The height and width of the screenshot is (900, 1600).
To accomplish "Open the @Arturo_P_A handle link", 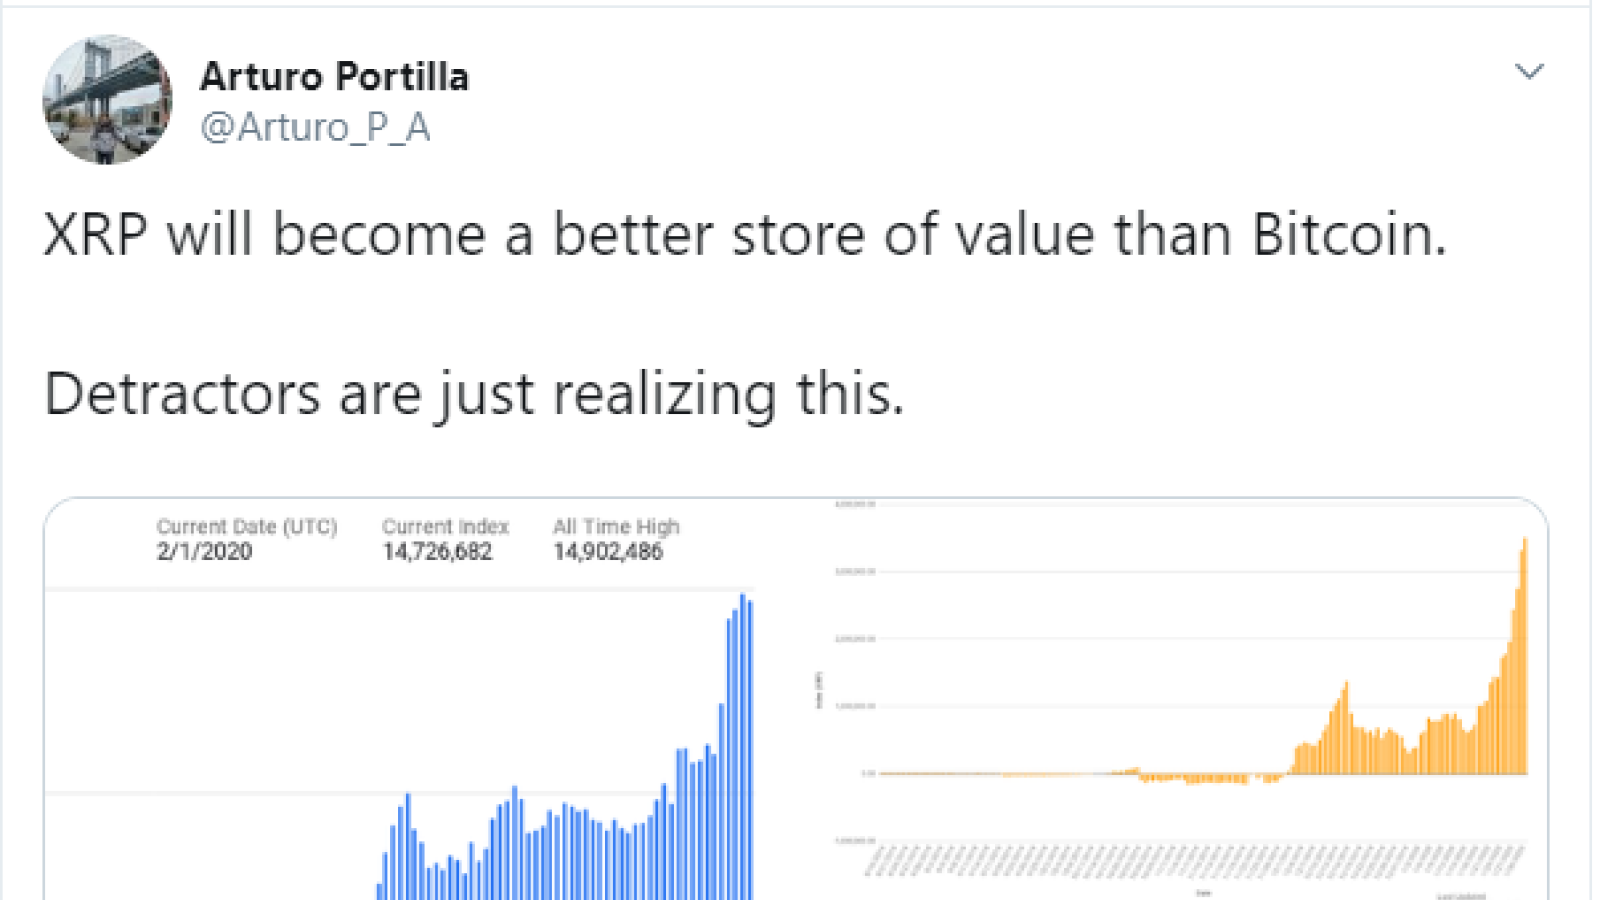I will [315, 127].
